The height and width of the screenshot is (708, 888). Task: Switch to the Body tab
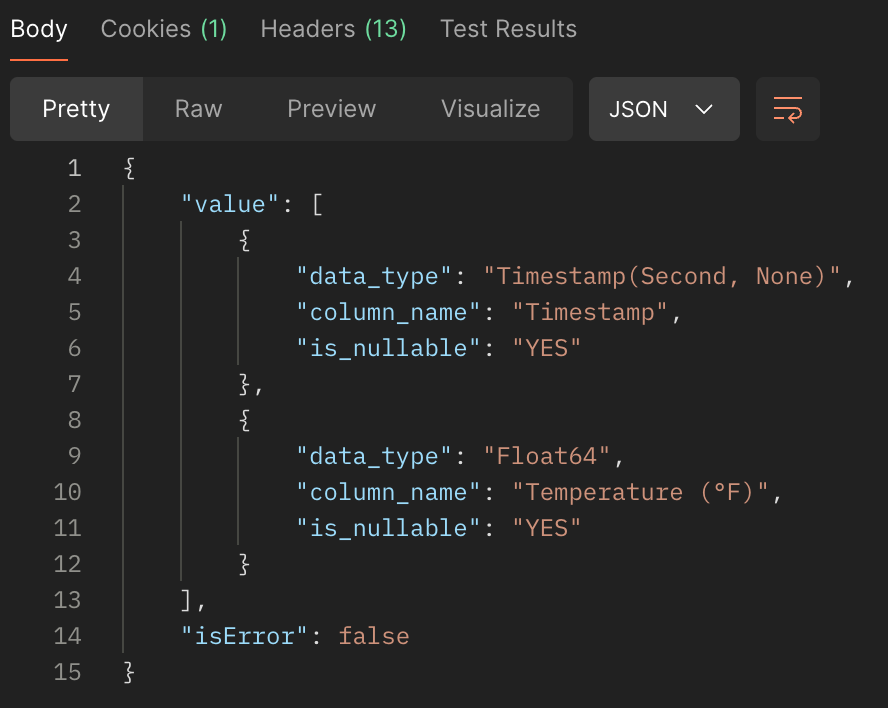point(39,29)
